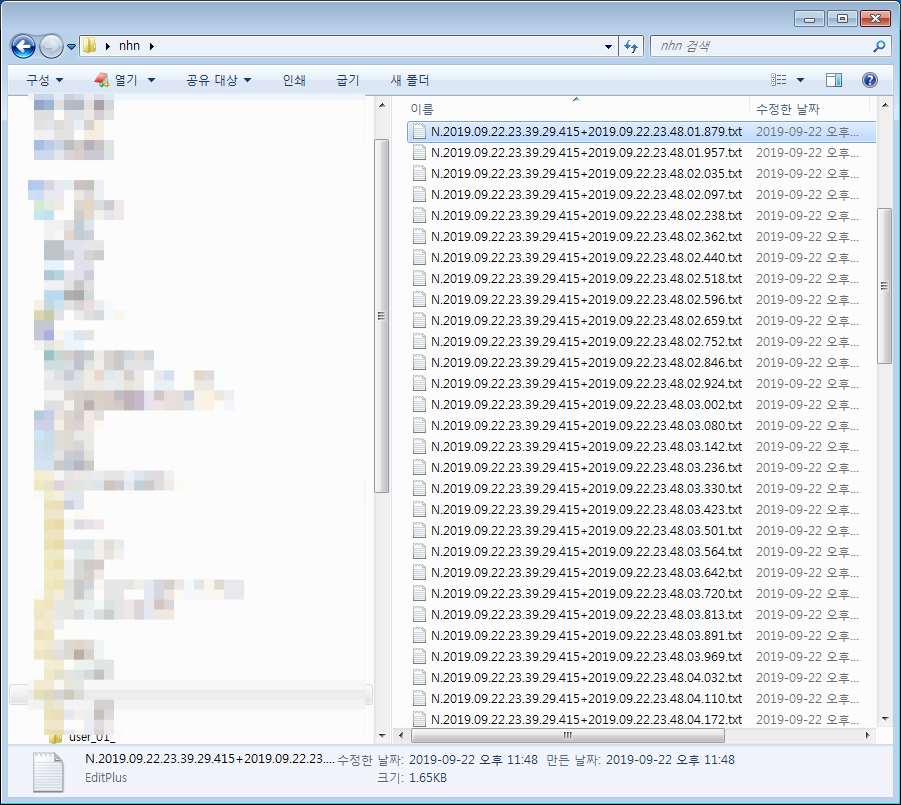Open the 구성 menu
This screenshot has width=901, height=805.
[x=44, y=80]
